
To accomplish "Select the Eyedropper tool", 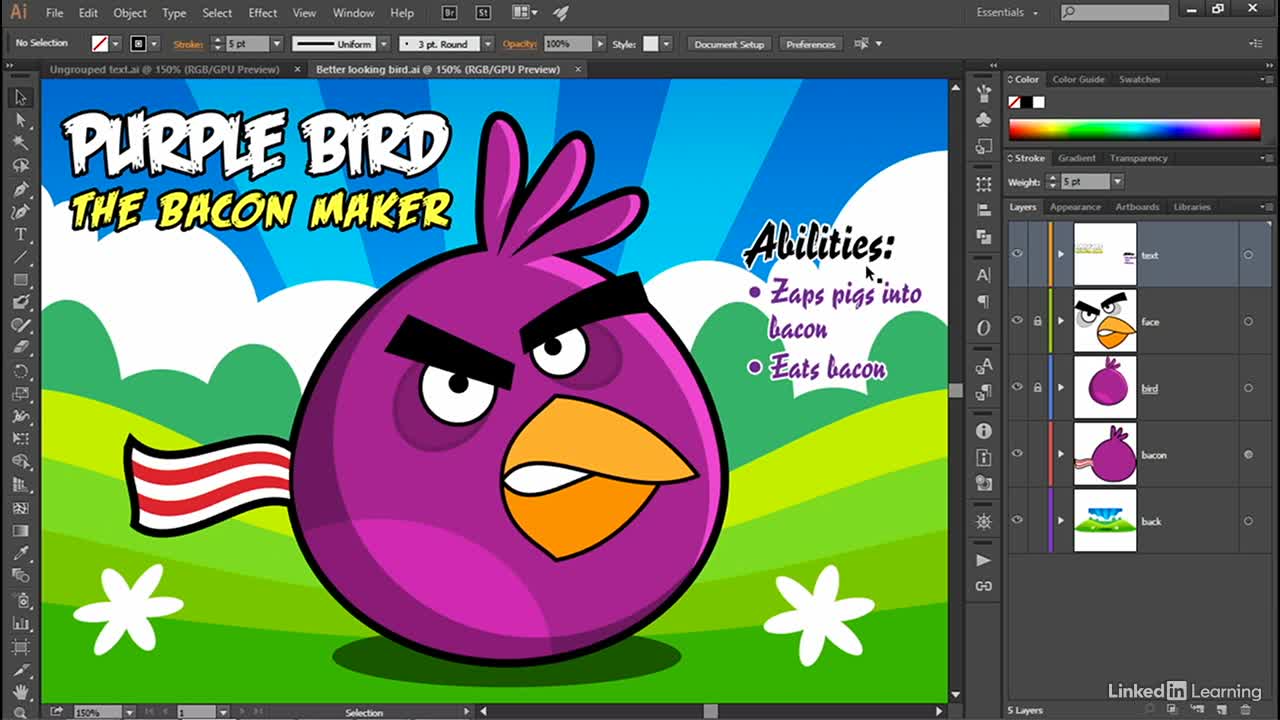I will [x=20, y=553].
